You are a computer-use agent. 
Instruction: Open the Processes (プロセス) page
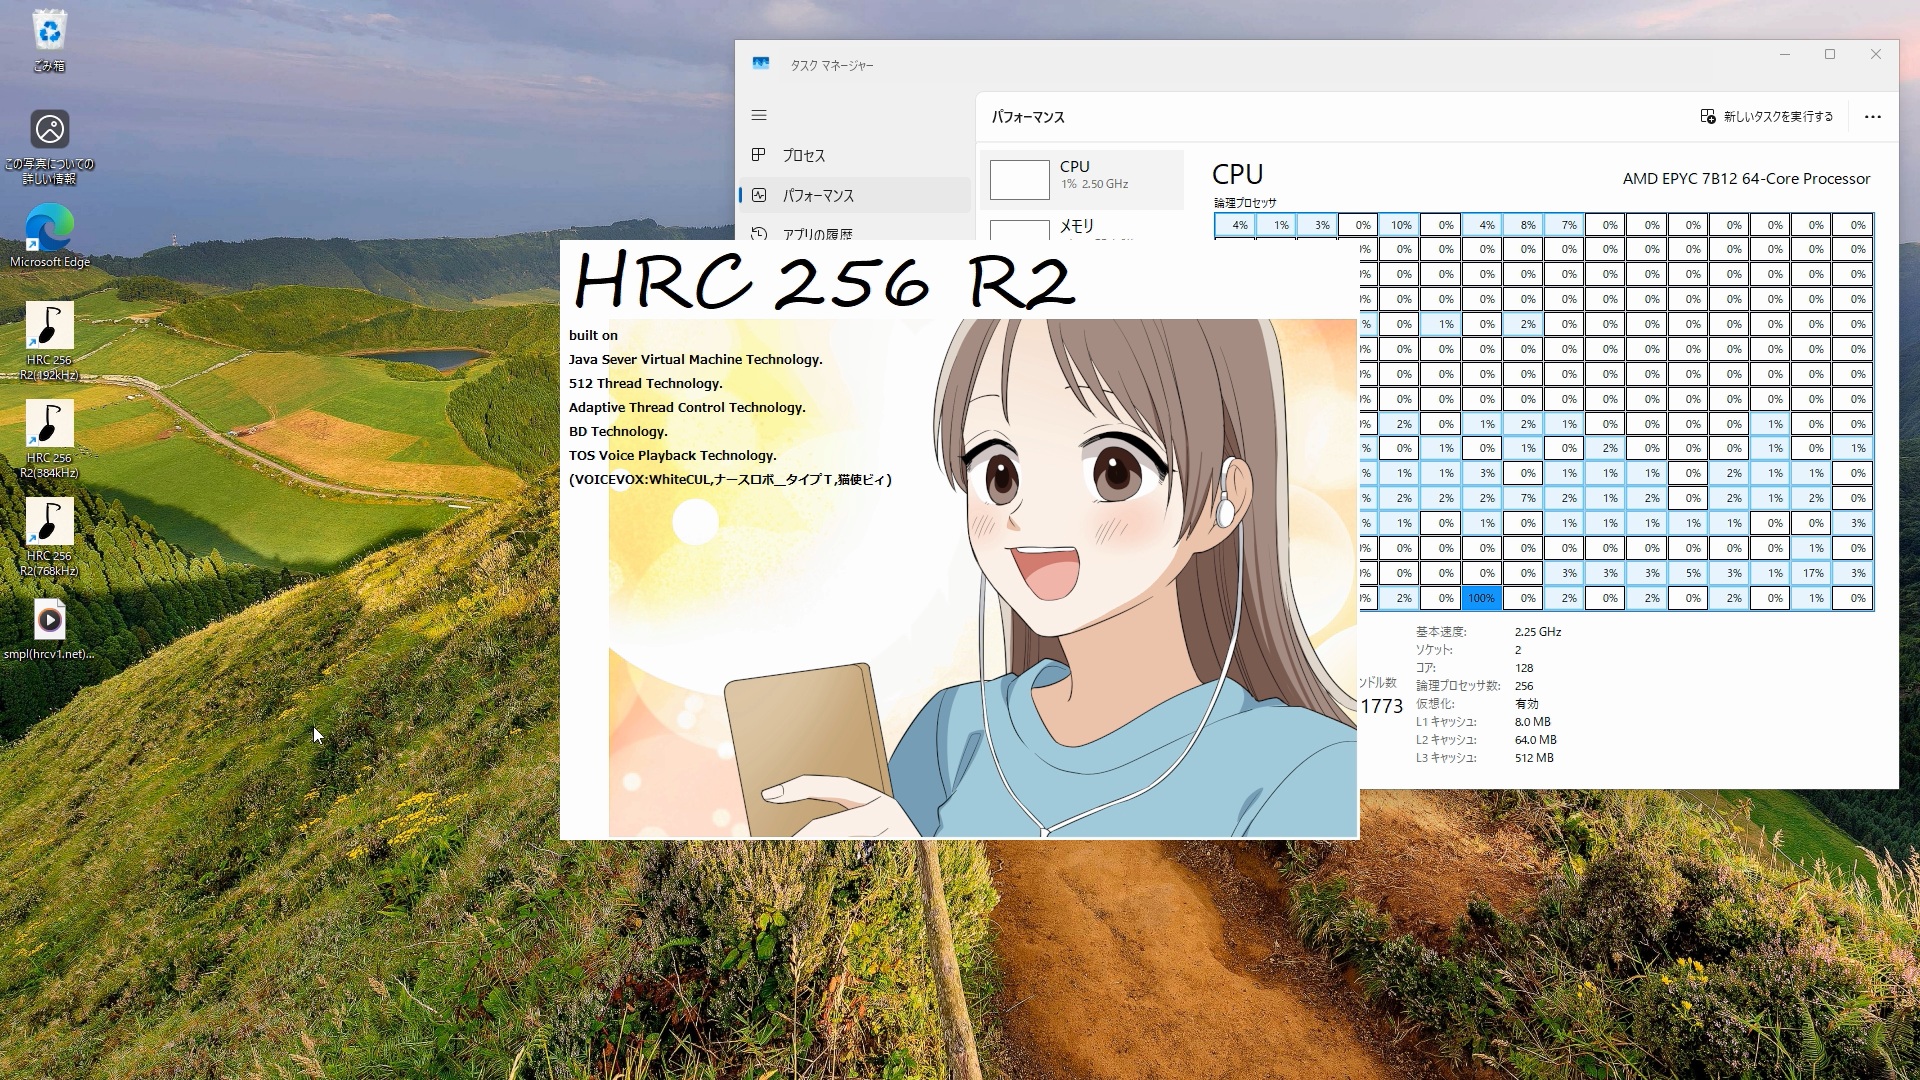pos(855,155)
